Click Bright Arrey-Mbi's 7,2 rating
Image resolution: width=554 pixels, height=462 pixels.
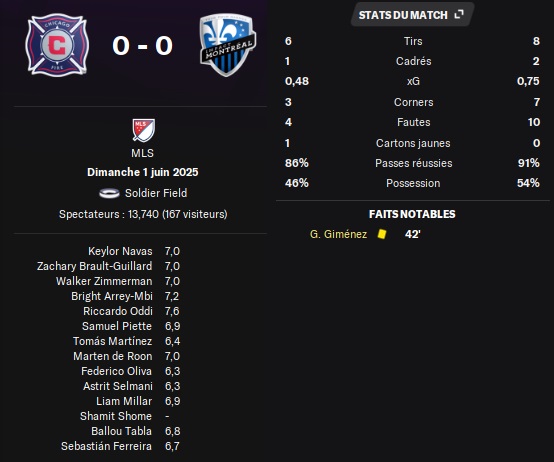coord(172,296)
